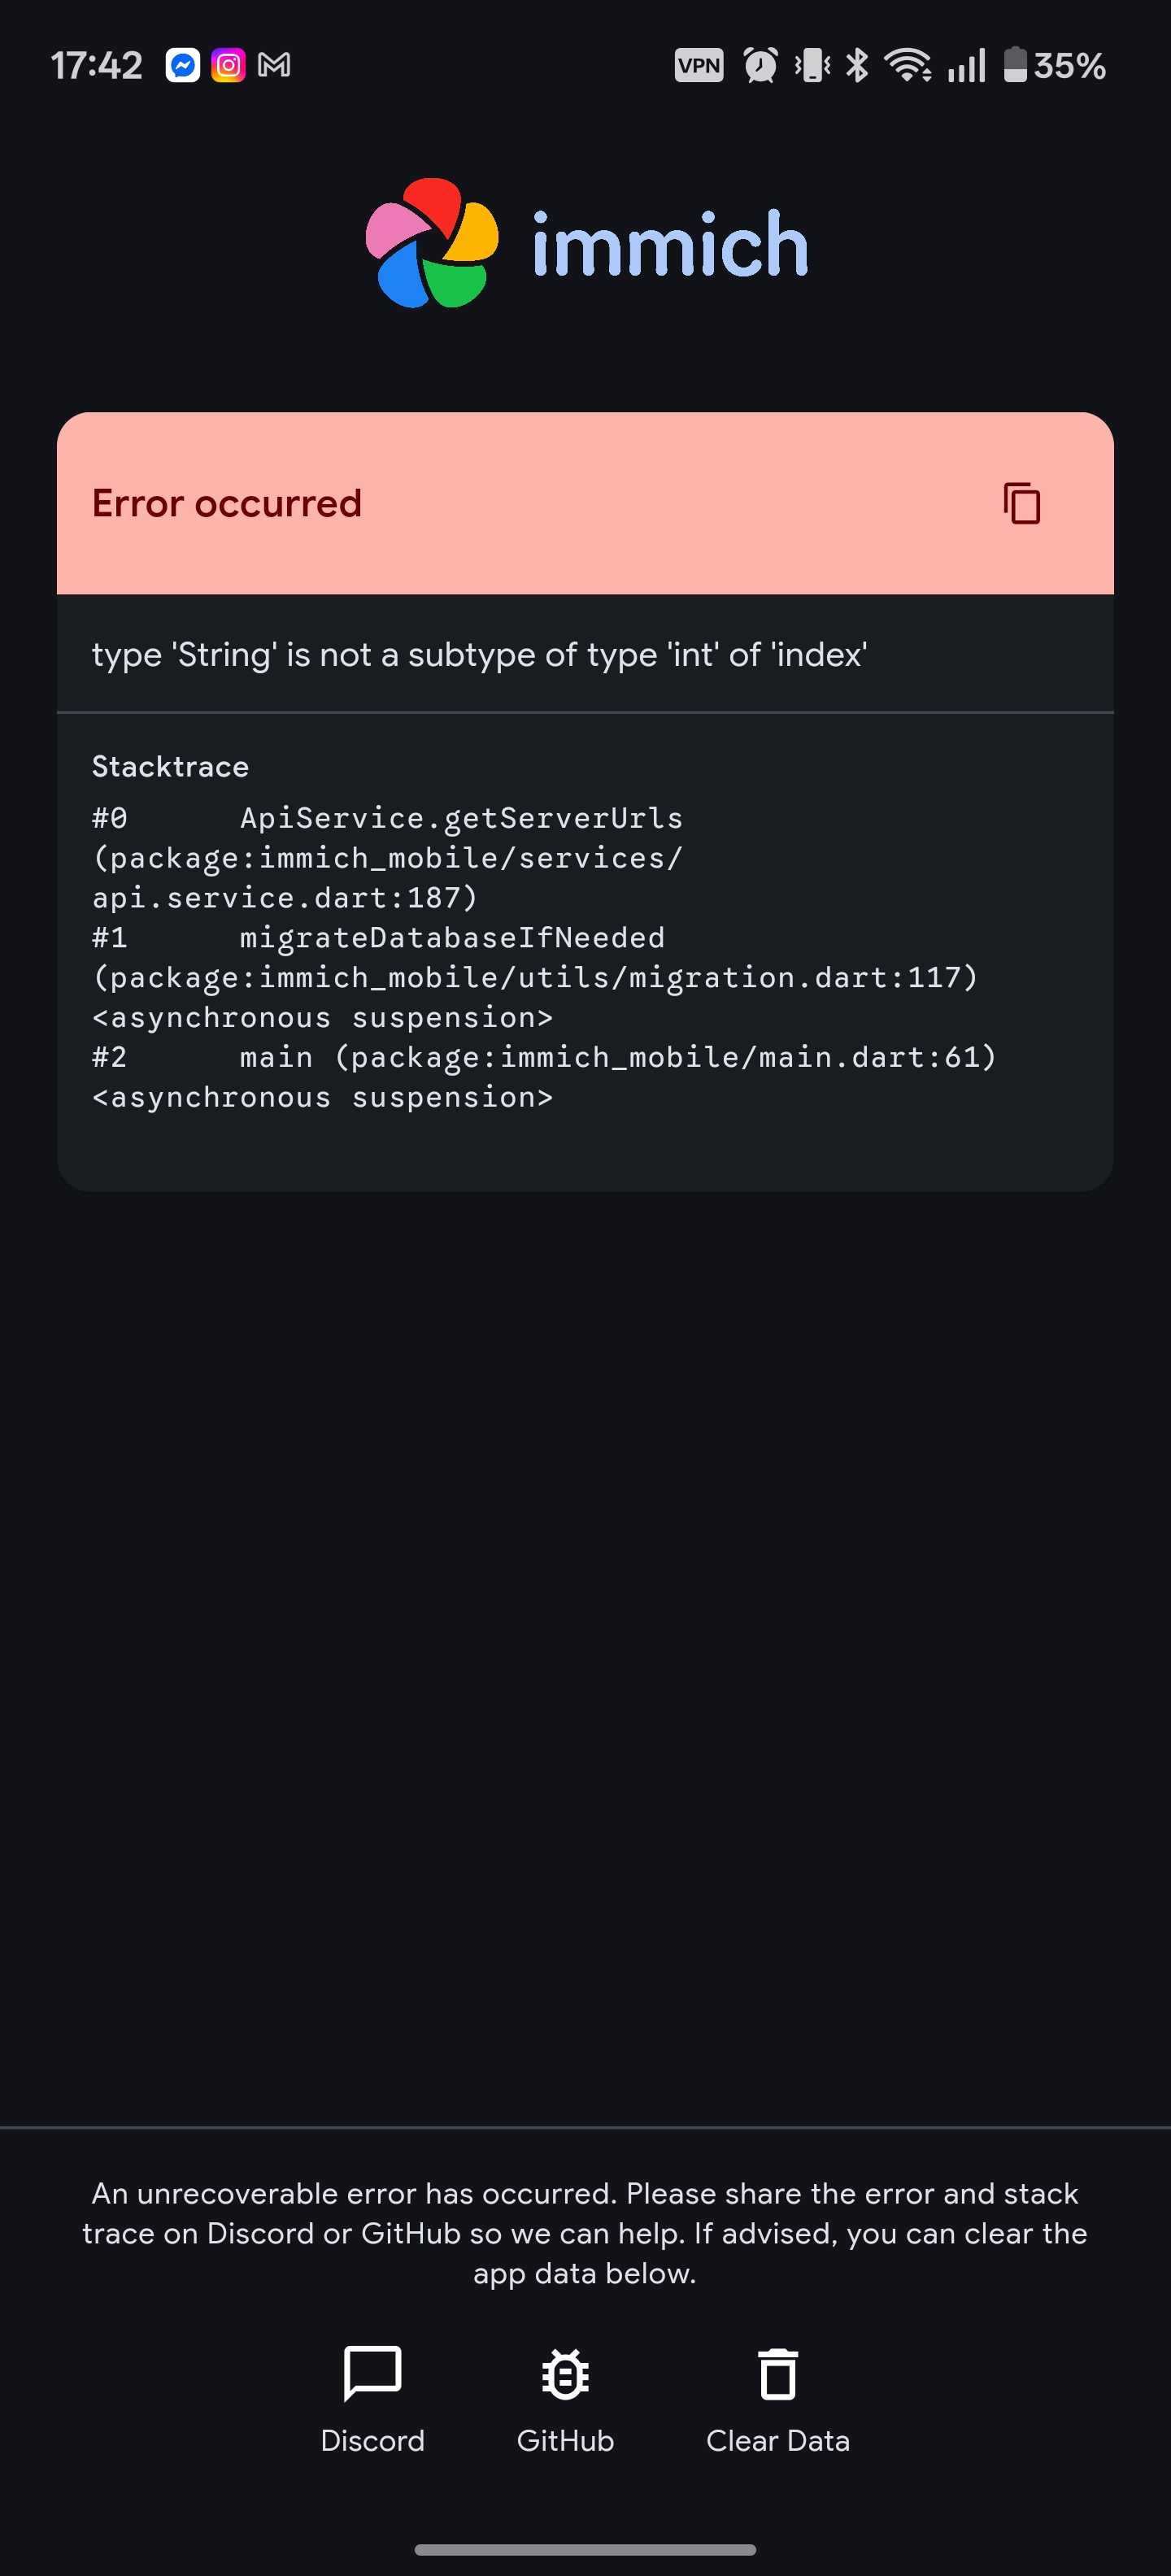
Task: Click the Bluetooth status icon
Action: click(856, 64)
